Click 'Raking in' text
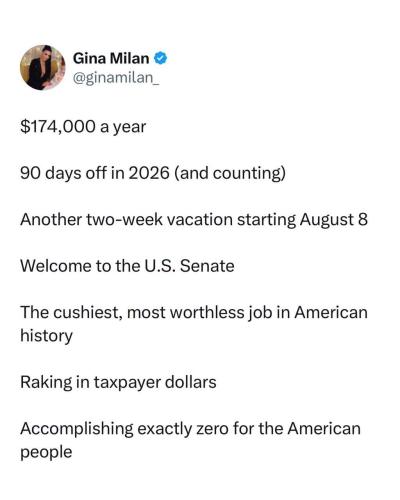400x500 pixels. tap(55, 382)
